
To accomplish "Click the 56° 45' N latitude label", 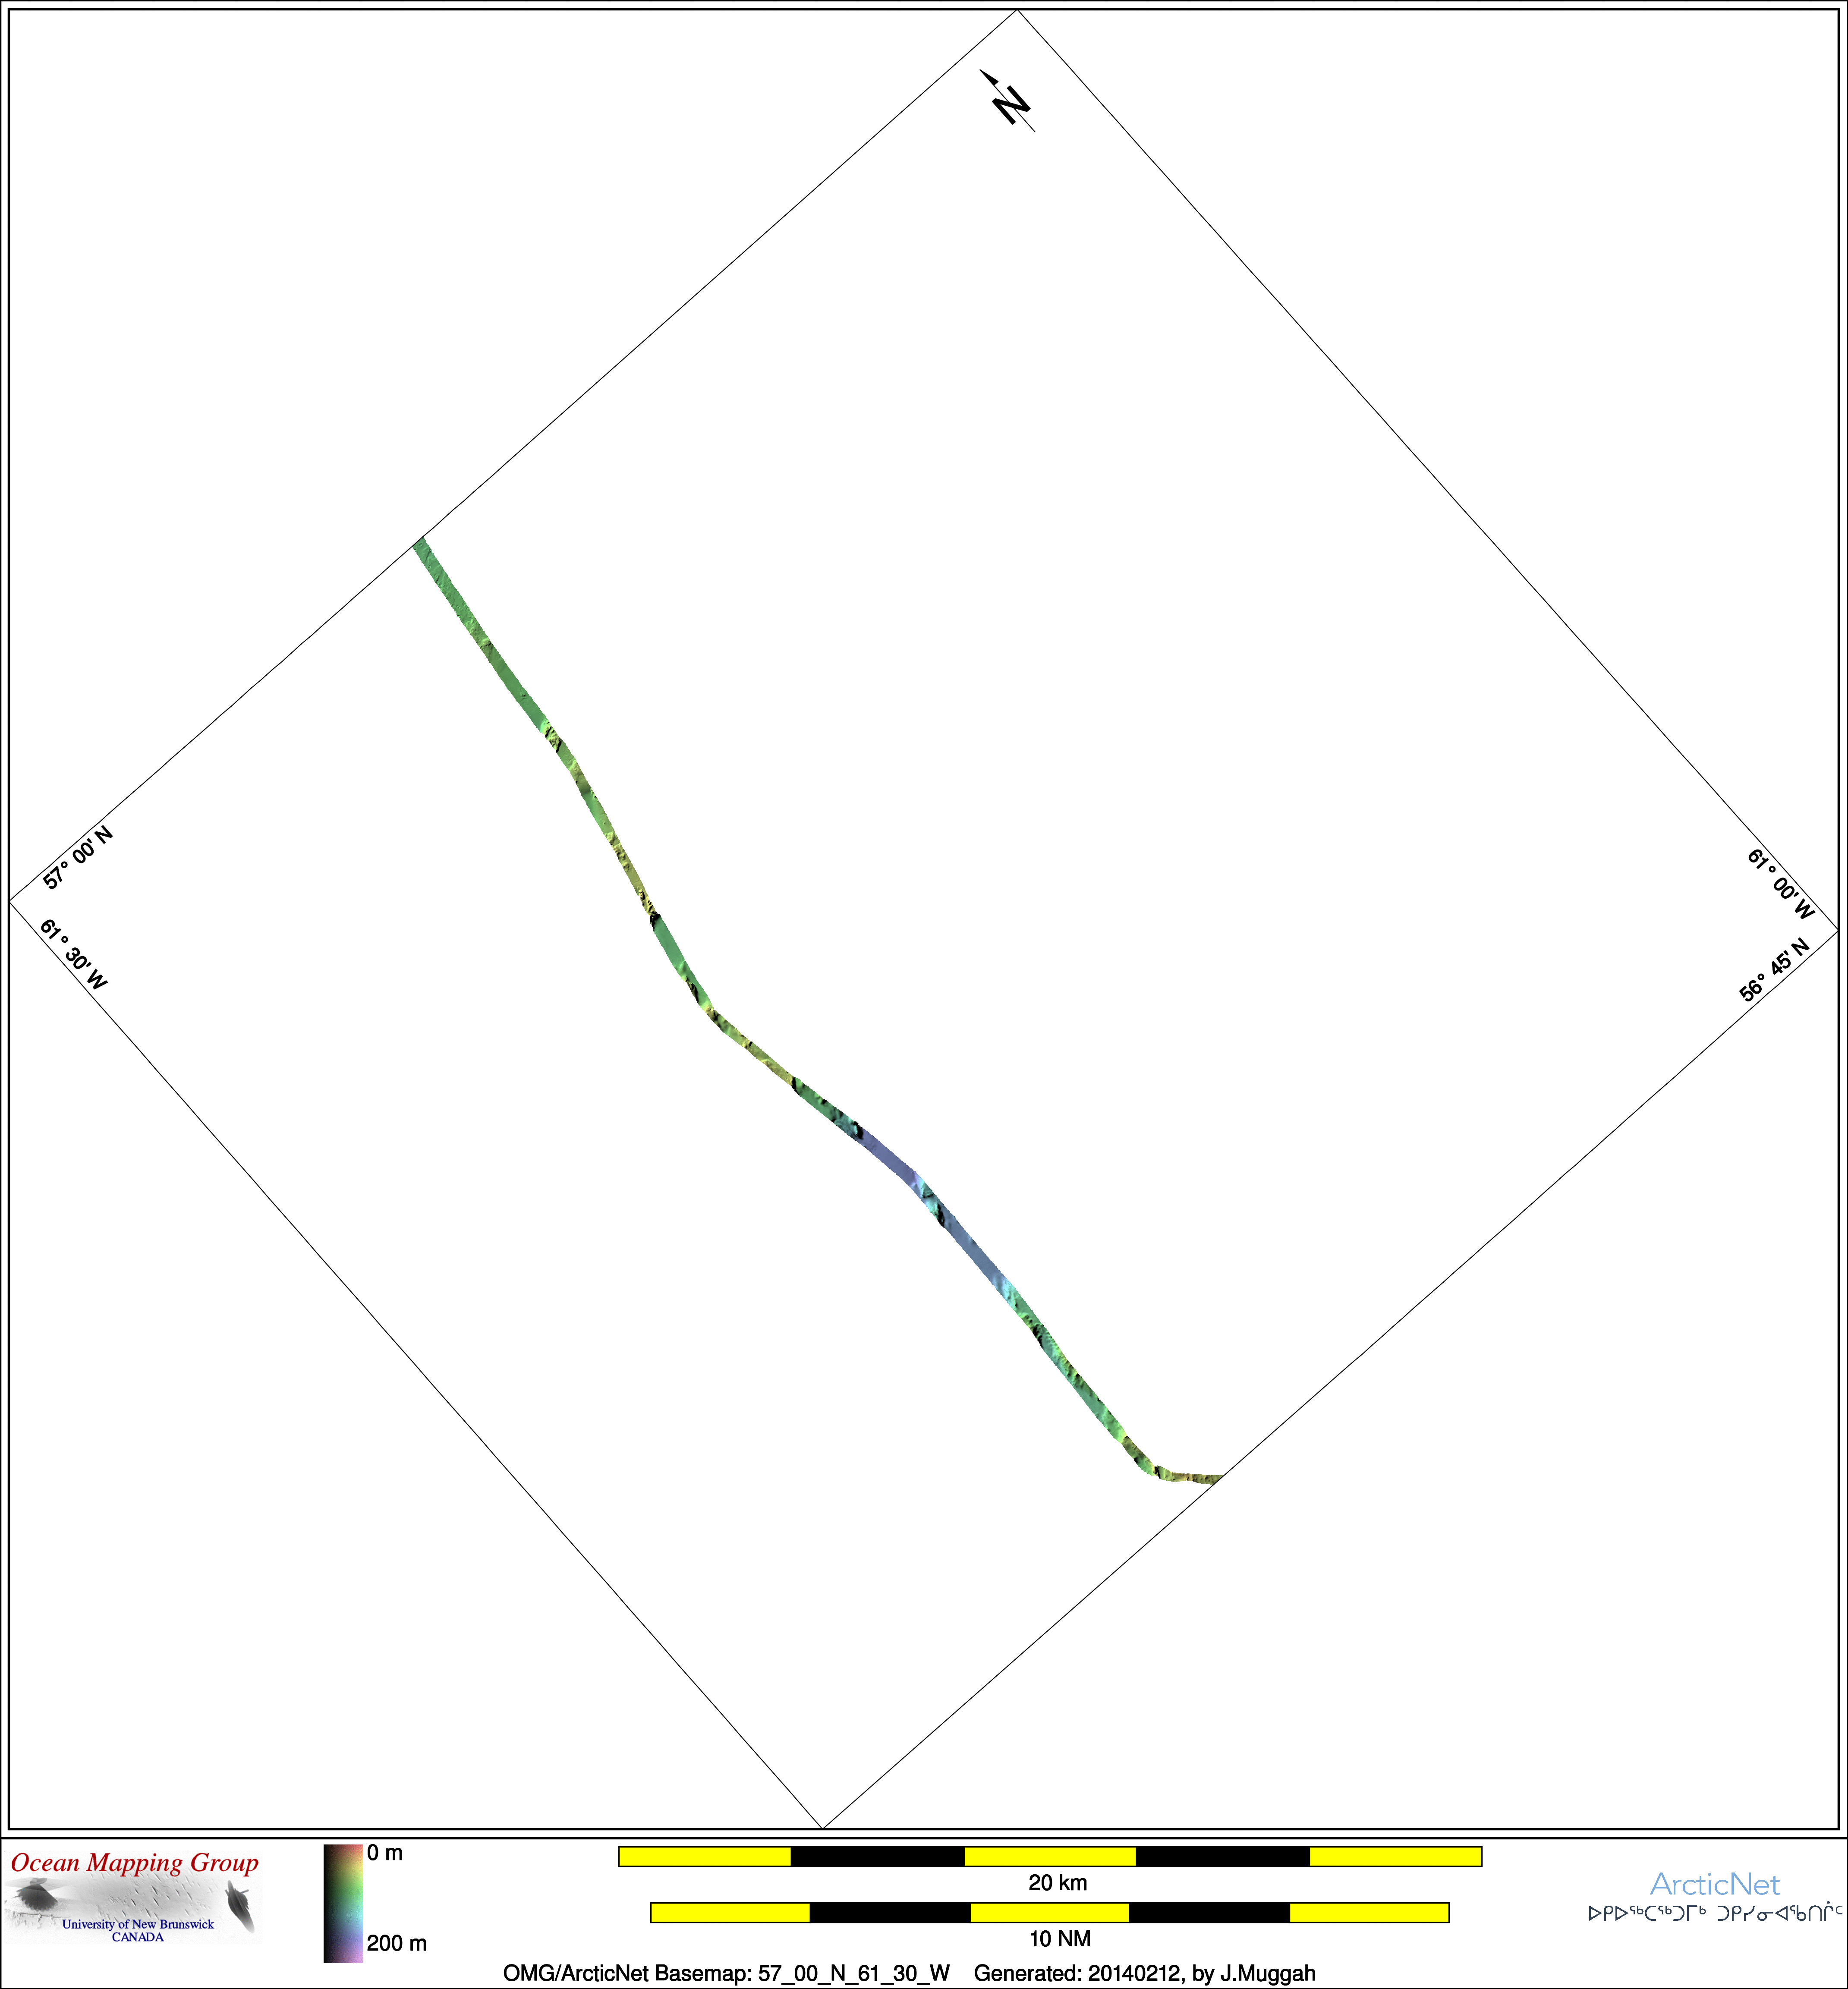I will 1774,969.
